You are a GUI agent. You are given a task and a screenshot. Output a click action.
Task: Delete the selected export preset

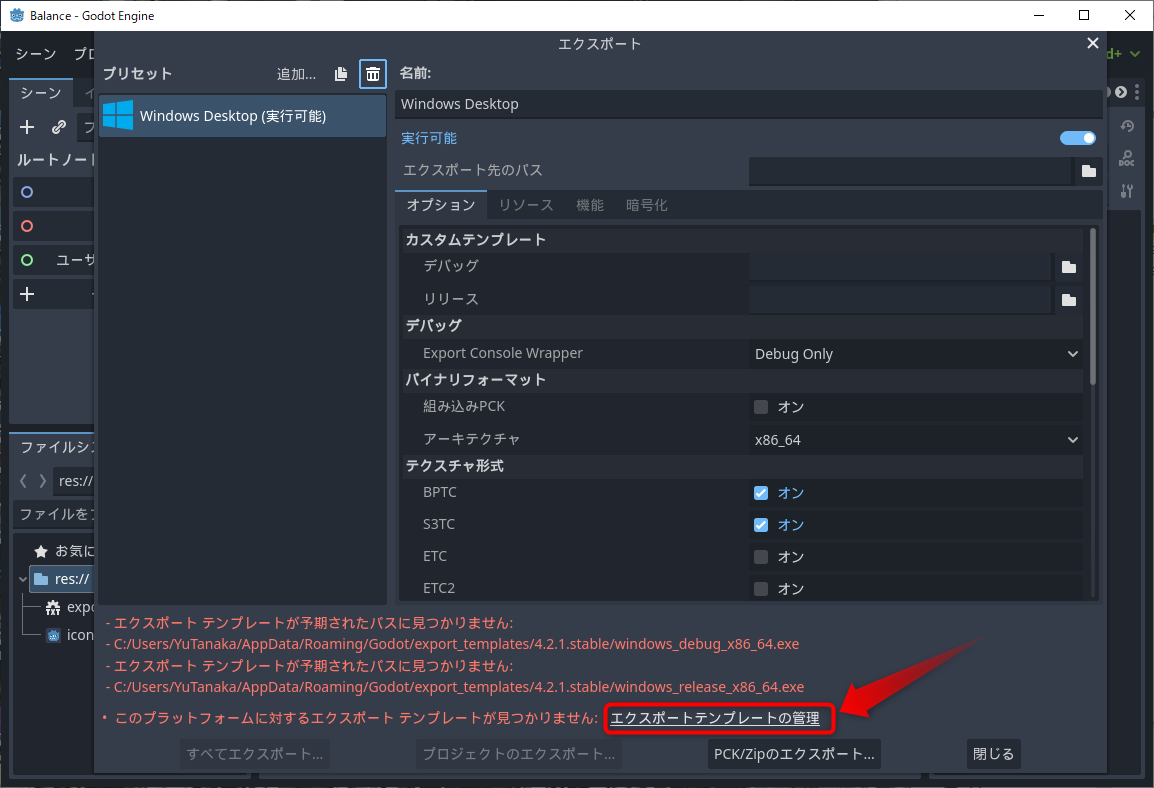(x=371, y=73)
